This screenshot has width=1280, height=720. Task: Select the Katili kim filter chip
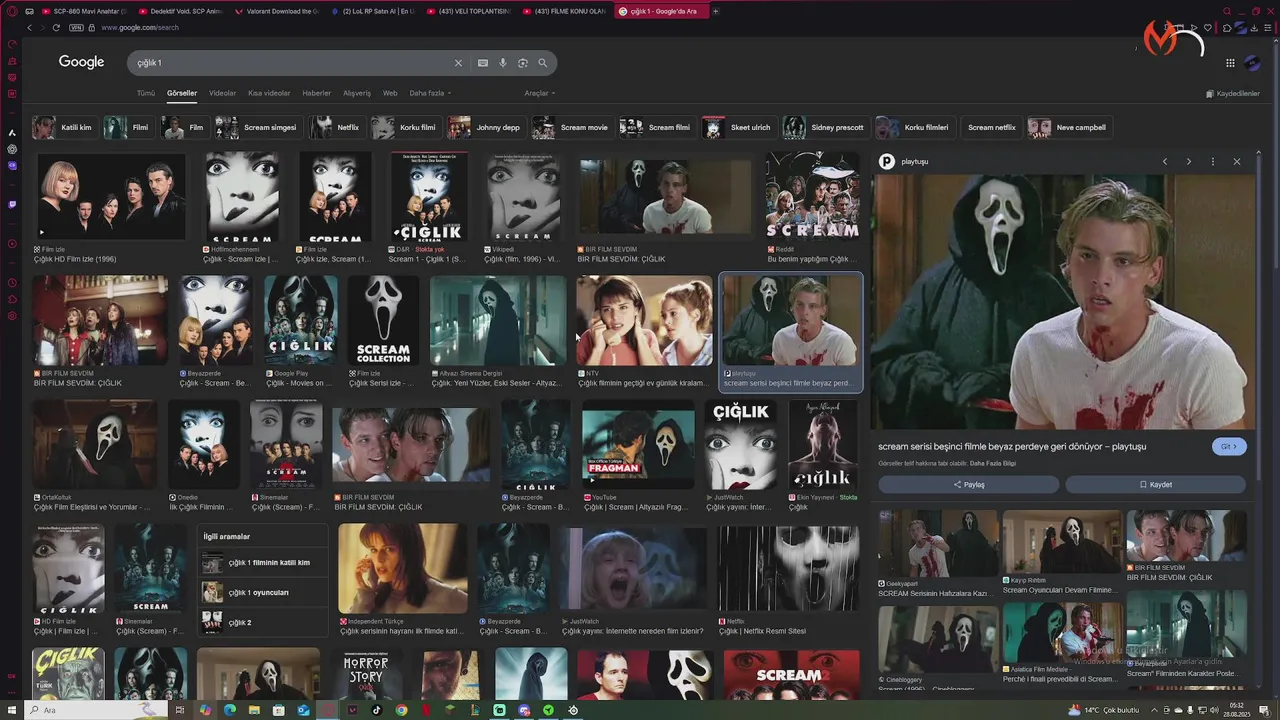(64, 127)
